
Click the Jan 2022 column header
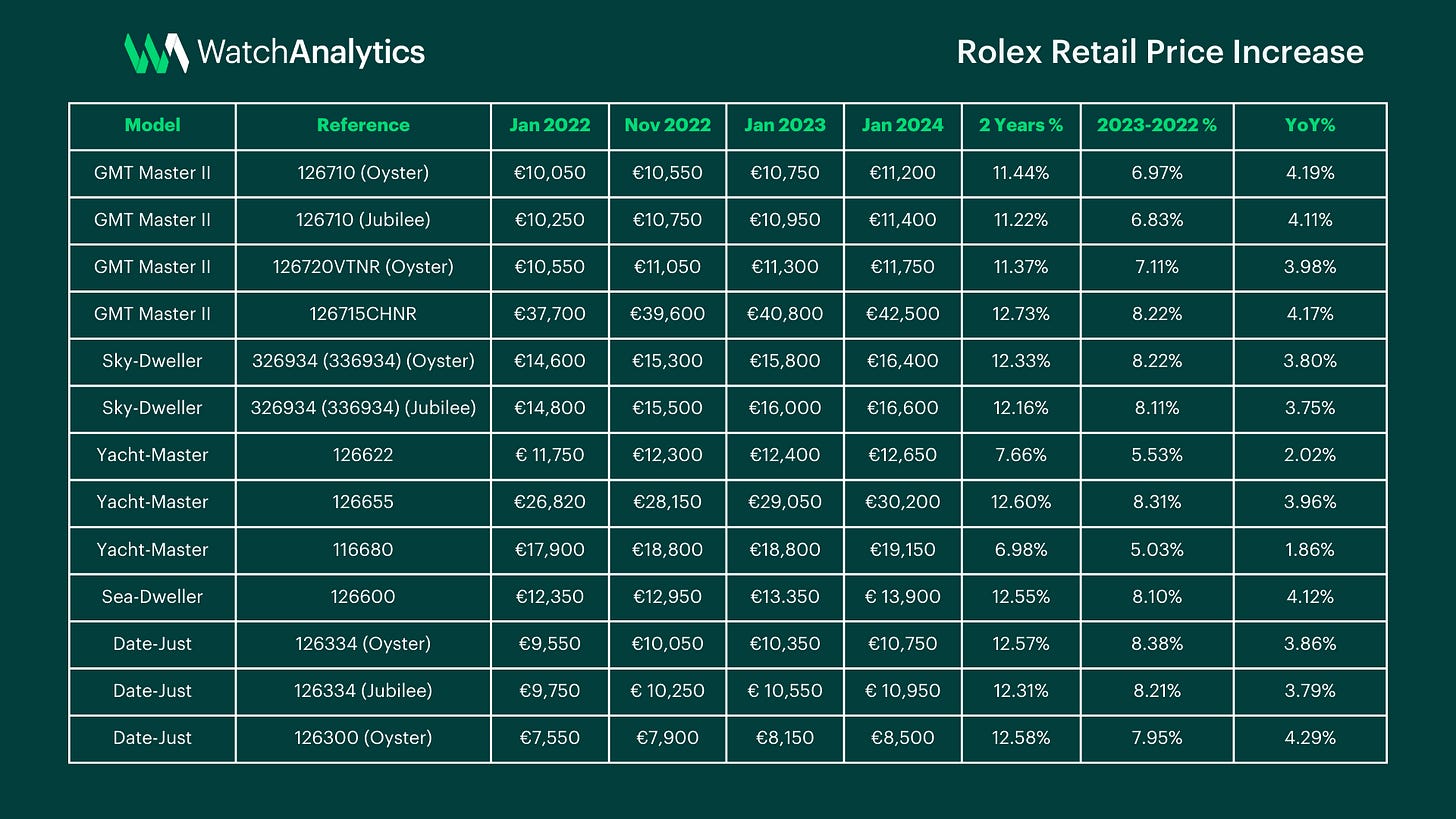click(549, 125)
